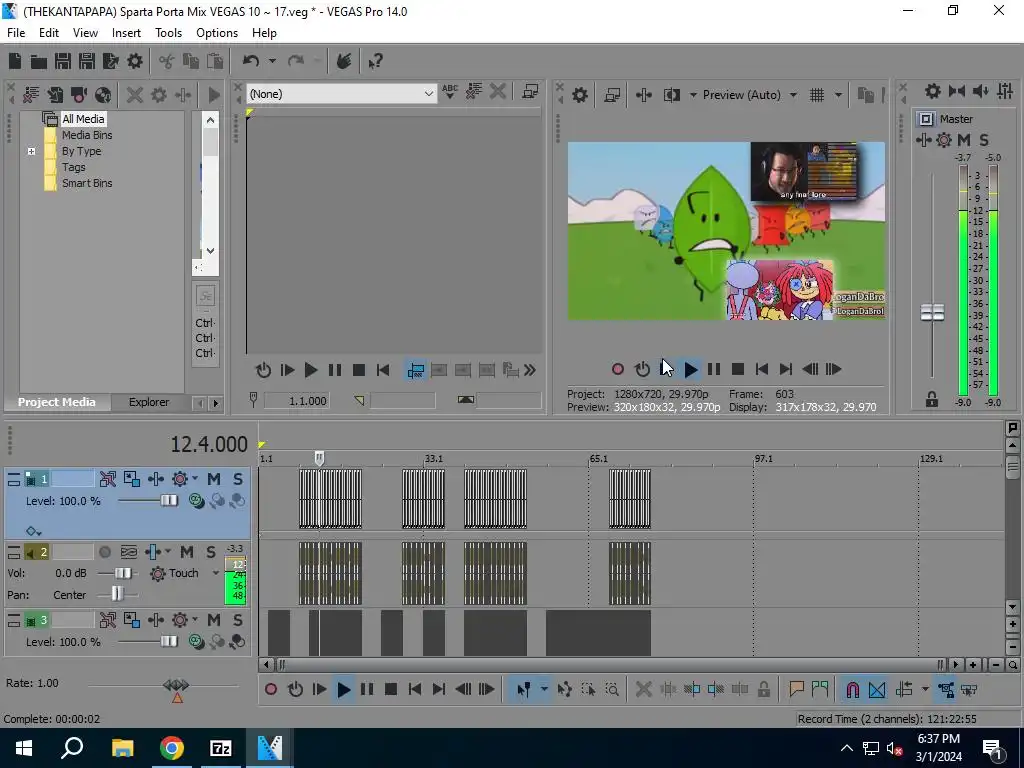Screen dimensions: 1024x768
Task: Mute the Master bus
Action: click(x=964, y=140)
